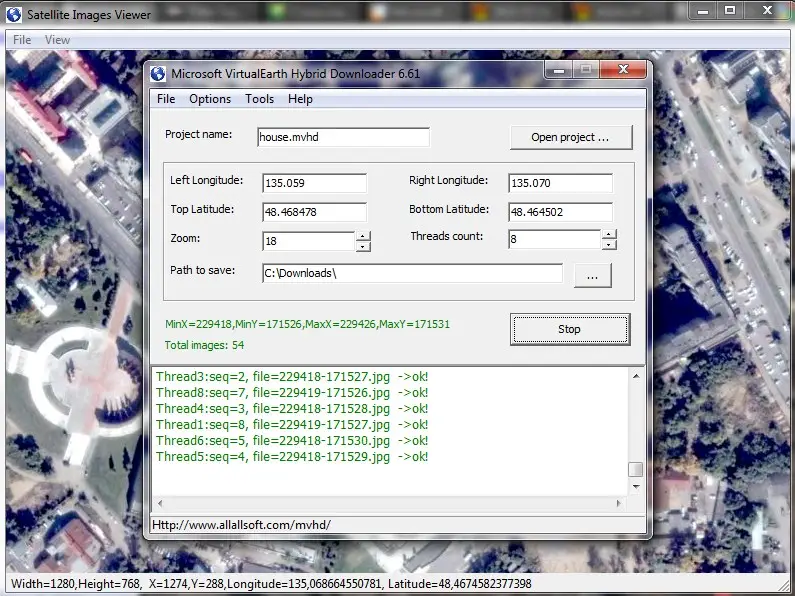Click the Project name field

pyautogui.click(x=343, y=137)
